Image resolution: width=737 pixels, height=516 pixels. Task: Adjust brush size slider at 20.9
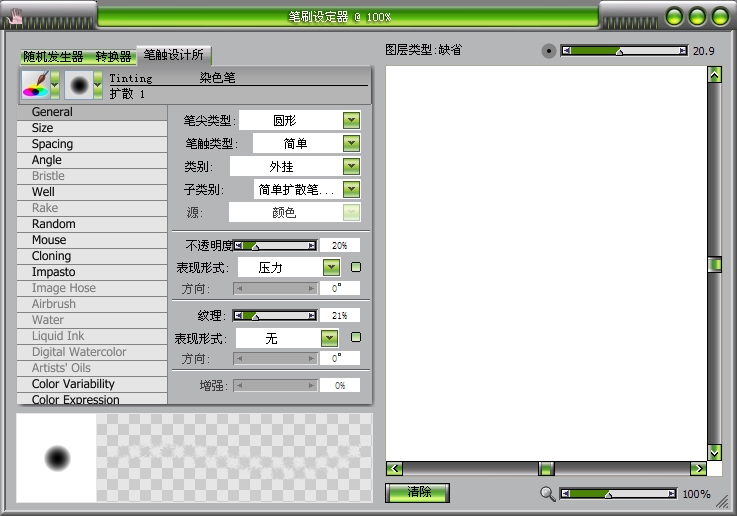point(625,51)
